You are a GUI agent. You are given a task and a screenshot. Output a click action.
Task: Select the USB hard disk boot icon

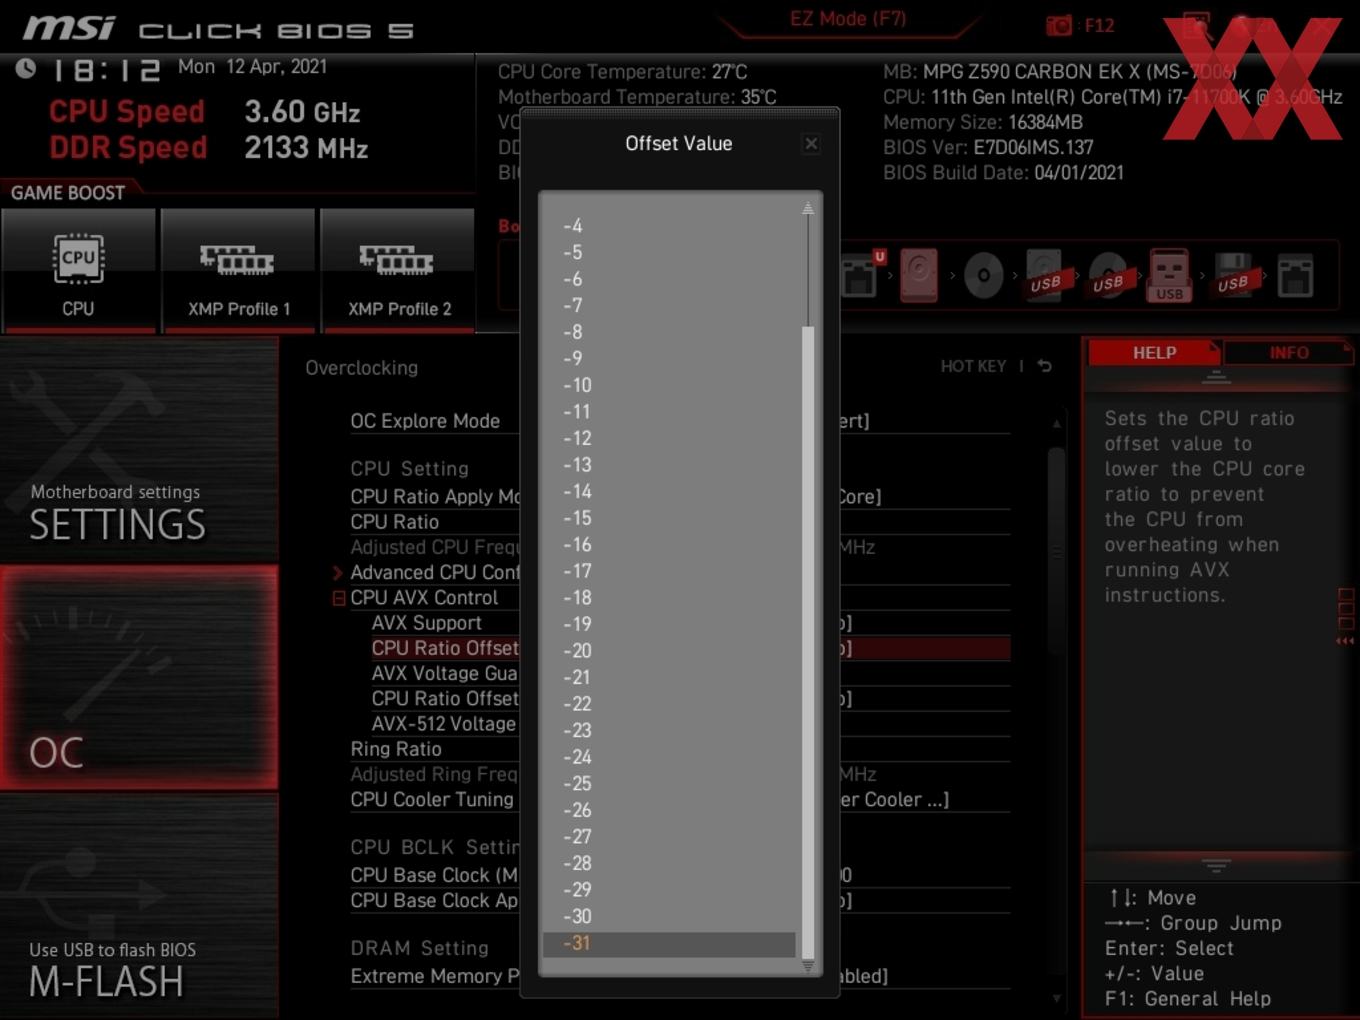[1045, 275]
